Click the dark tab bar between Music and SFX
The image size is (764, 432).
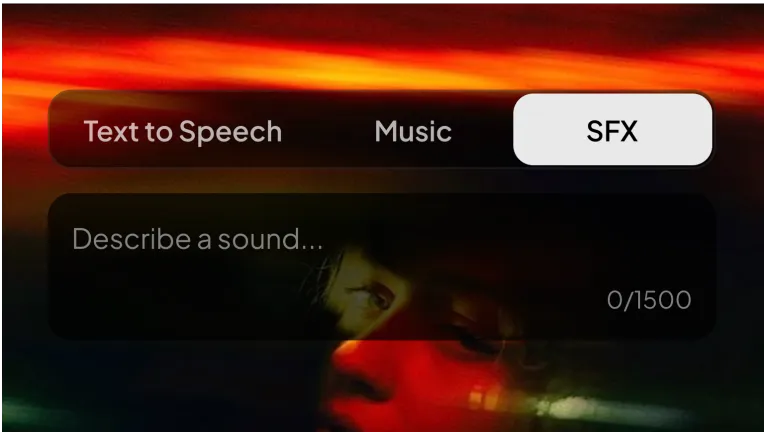[482, 131]
